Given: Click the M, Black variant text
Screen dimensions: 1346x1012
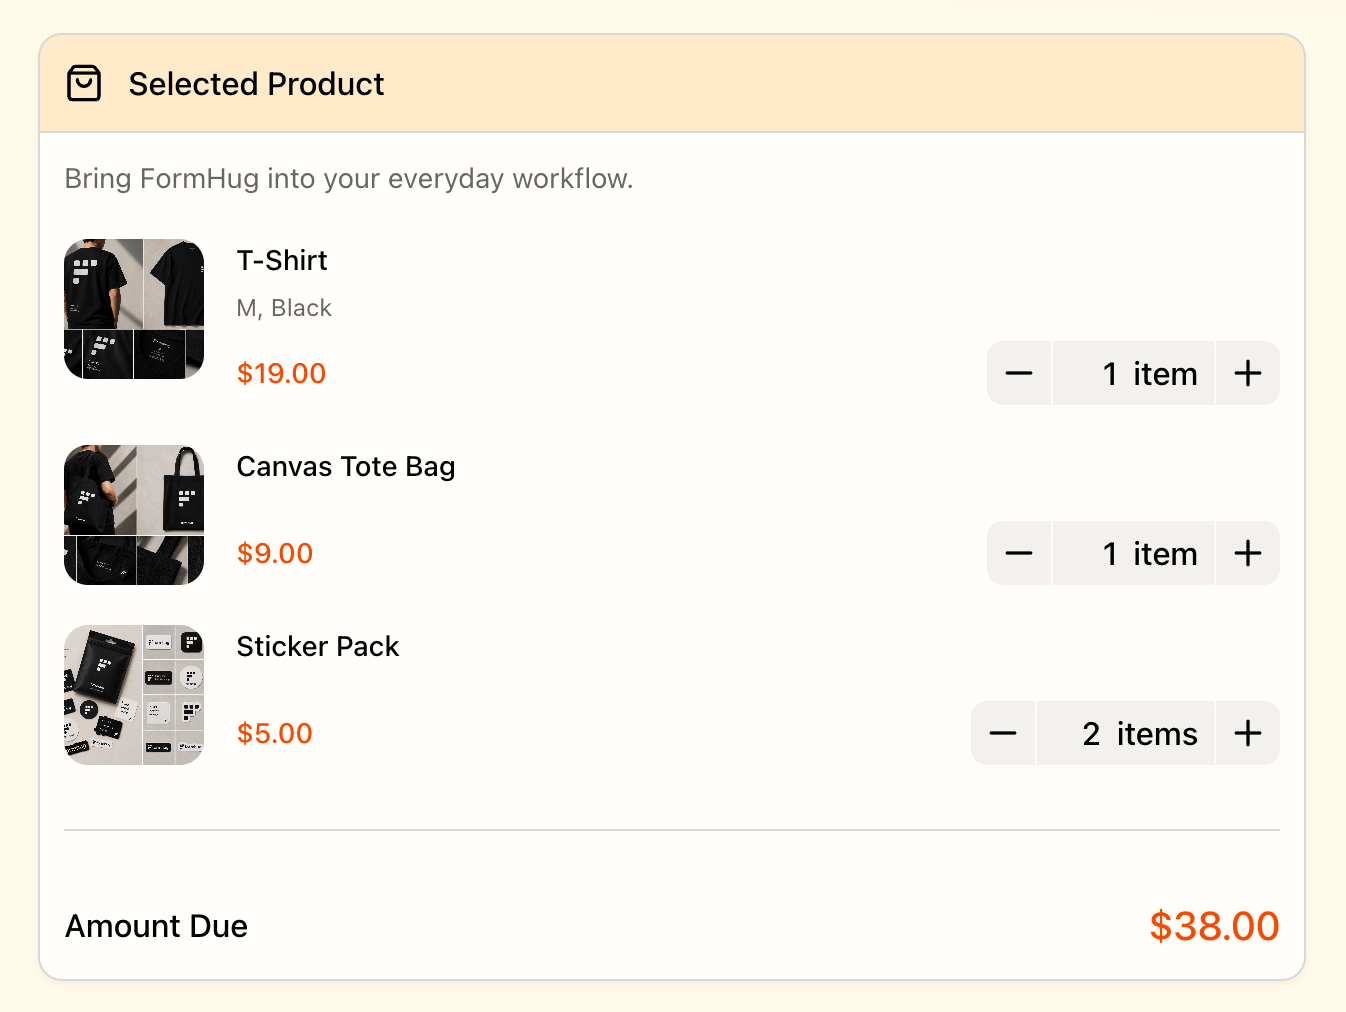Looking at the screenshot, I should [x=284, y=308].
